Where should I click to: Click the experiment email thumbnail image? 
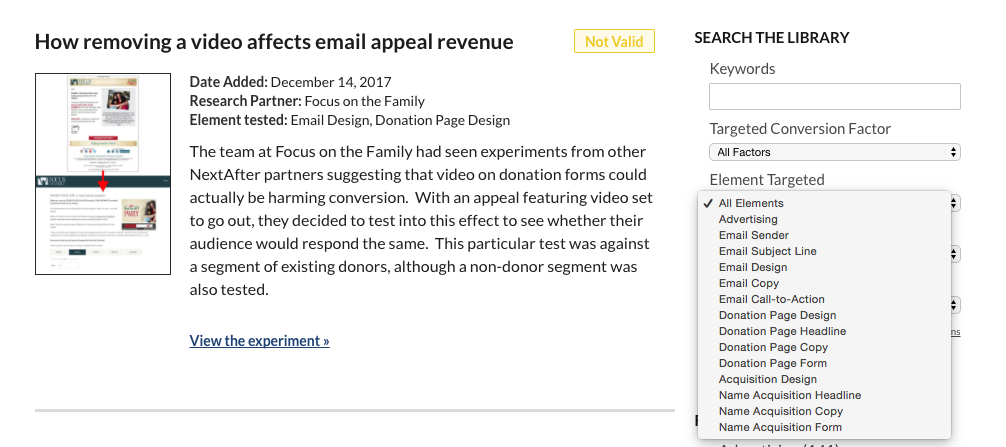103,174
